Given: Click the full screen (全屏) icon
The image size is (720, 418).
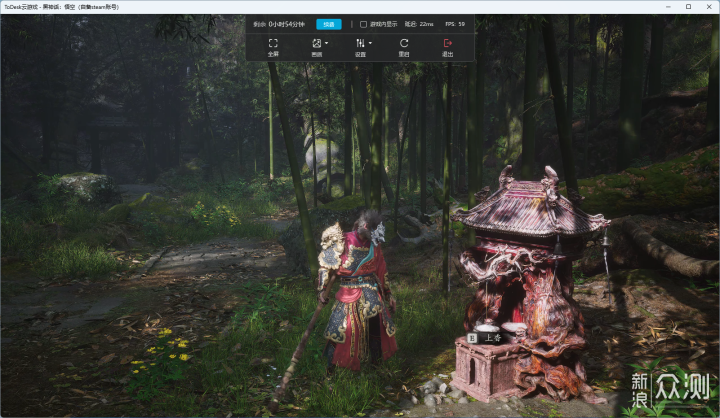Looking at the screenshot, I should coord(273,43).
